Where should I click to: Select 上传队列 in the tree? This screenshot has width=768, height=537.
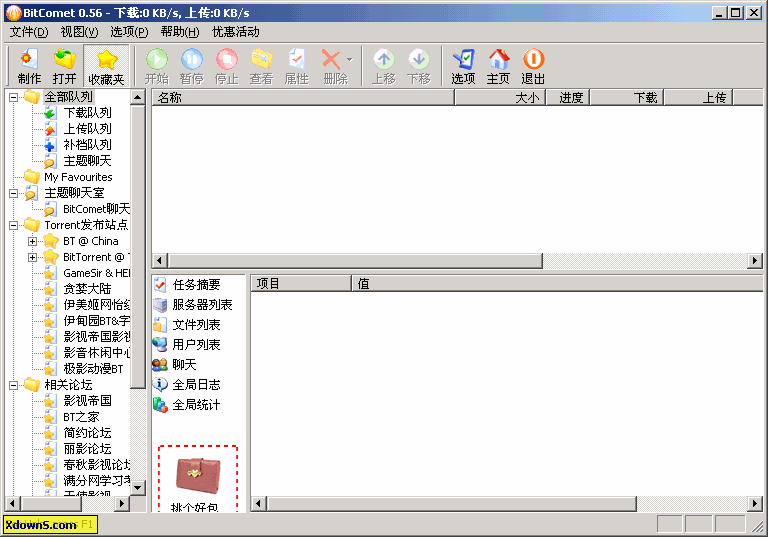coord(88,129)
